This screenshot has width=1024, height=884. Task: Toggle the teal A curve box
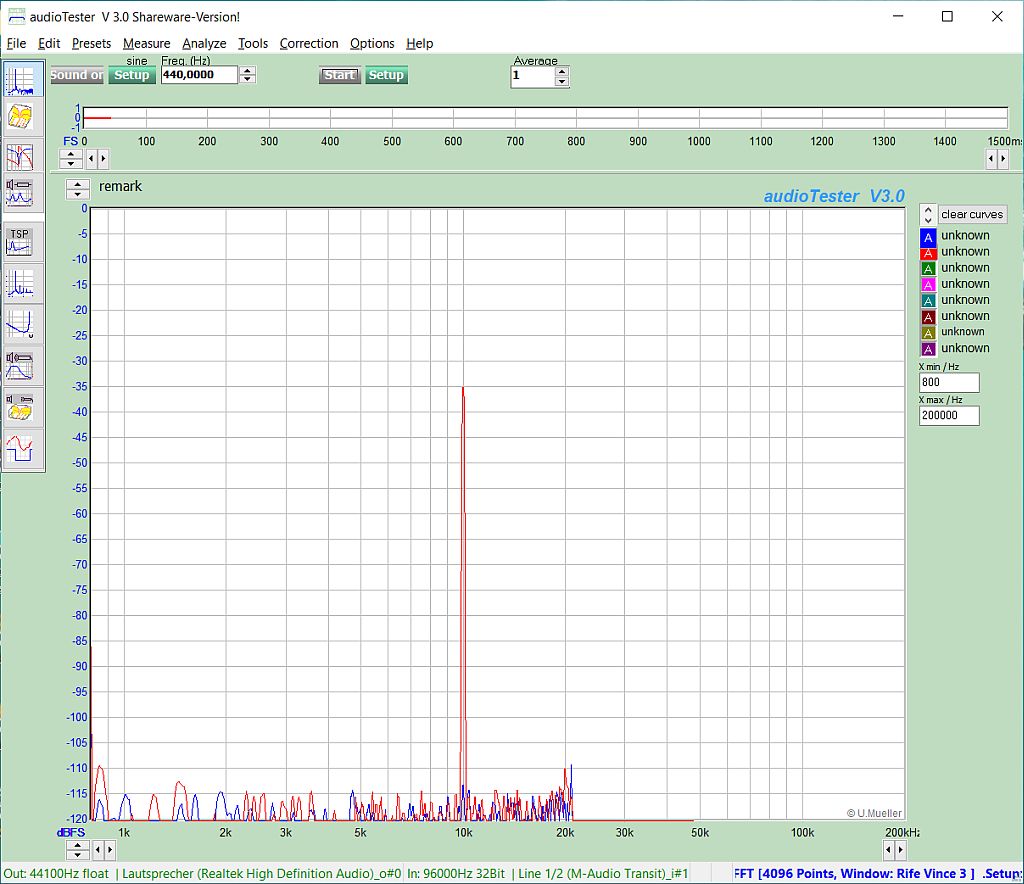tap(928, 300)
